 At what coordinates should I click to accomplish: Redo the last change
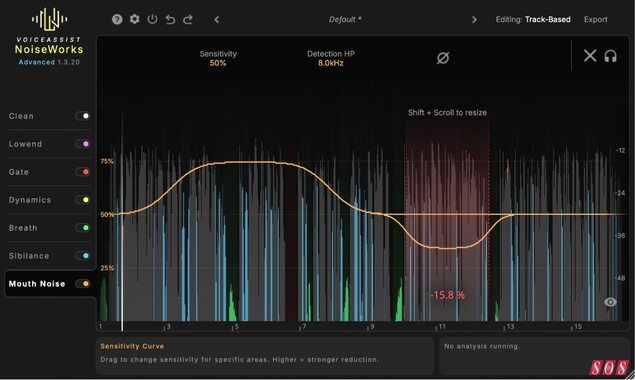click(x=188, y=19)
